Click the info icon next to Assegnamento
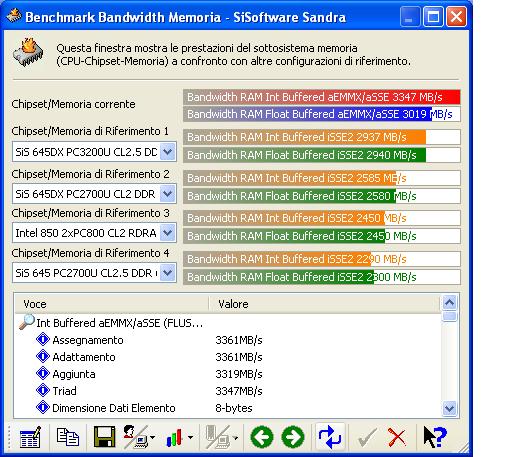 (43, 339)
